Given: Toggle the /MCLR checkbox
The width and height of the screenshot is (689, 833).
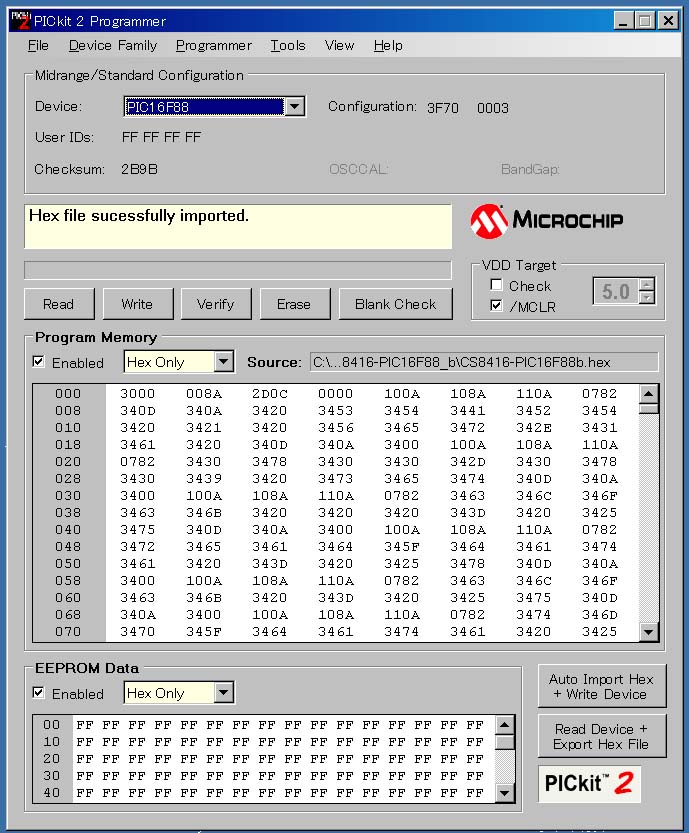Looking at the screenshot, I should (x=497, y=307).
